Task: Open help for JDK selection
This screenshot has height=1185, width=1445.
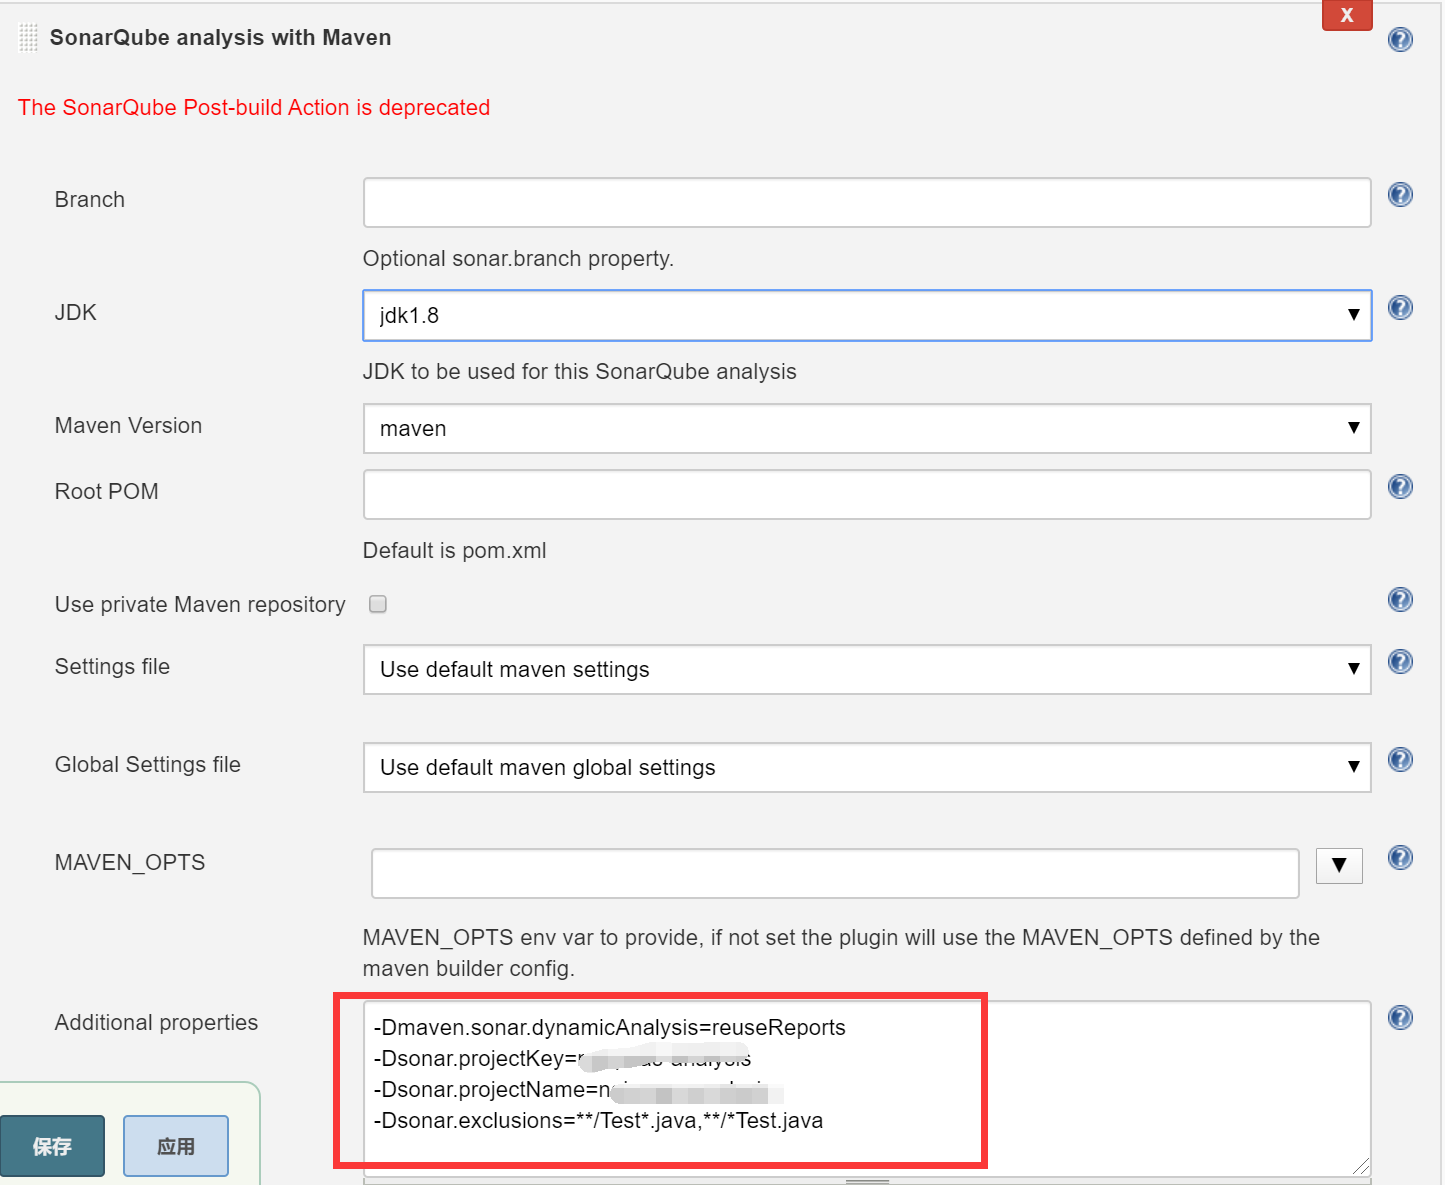Action: [1400, 308]
